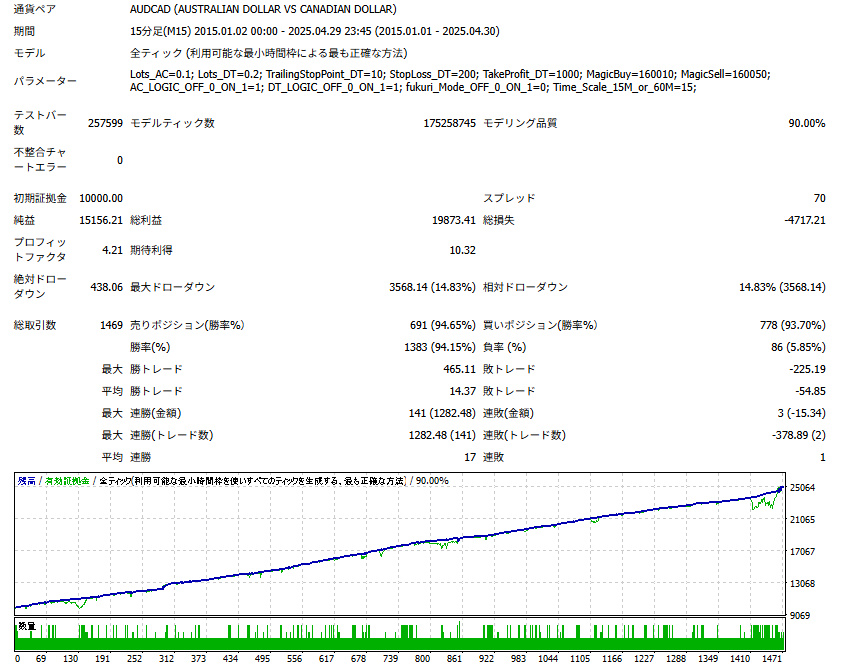This screenshot has width=841, height=669.
Task: Click the gross profit value 19873.41
Action: 454,220
